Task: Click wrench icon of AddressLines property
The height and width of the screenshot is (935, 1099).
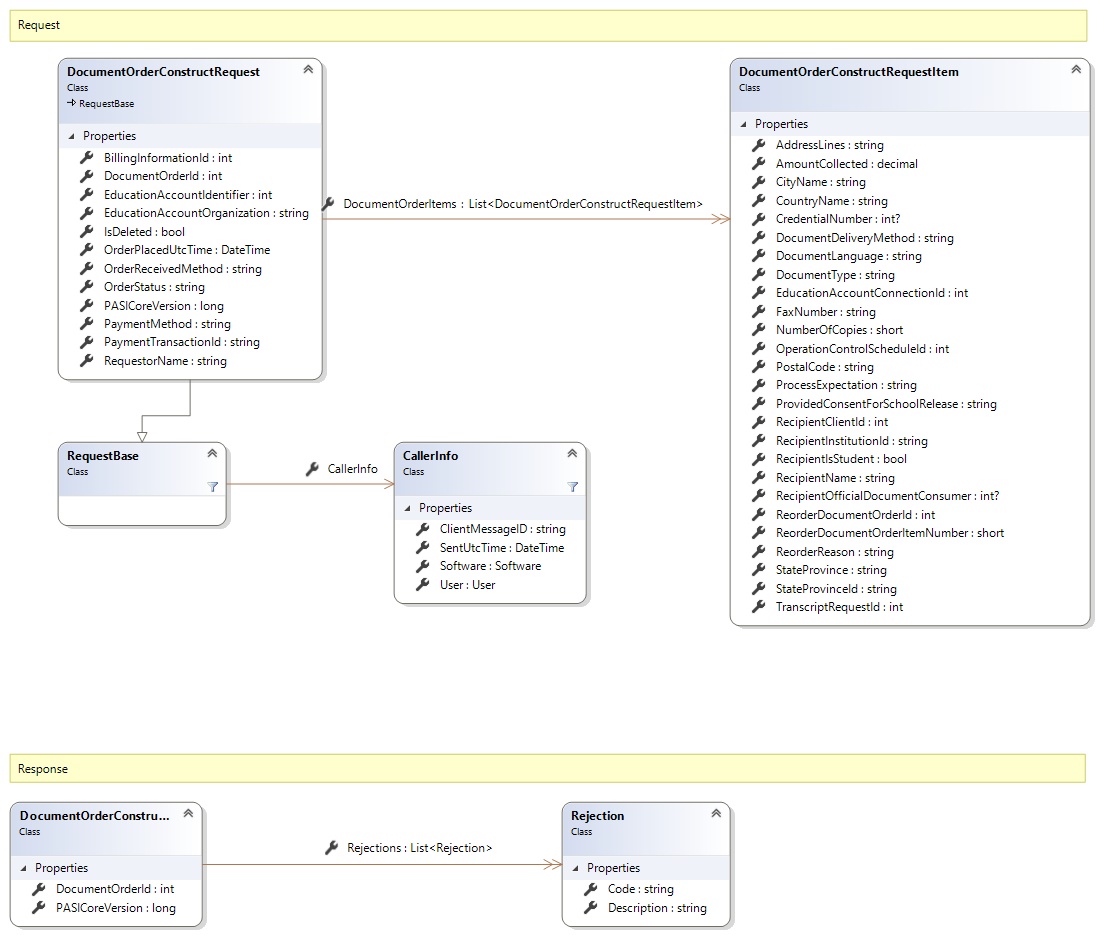Action: [x=759, y=145]
